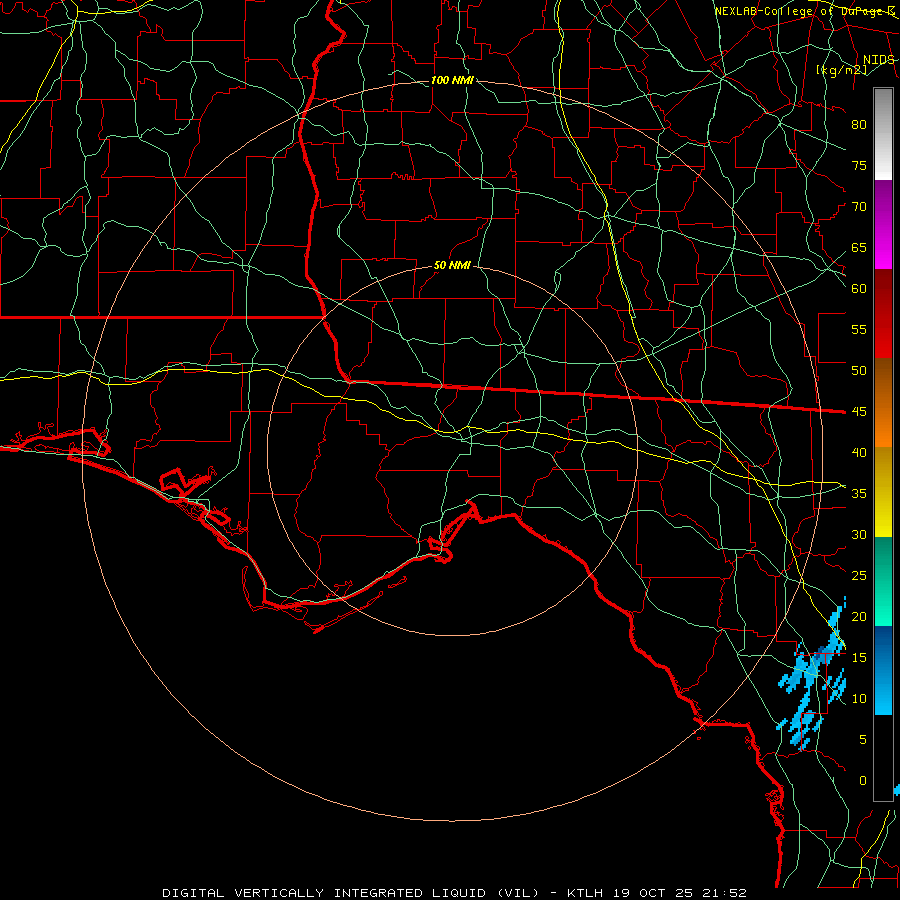Click the value 50 on the legend
This screenshot has width=900, height=900.
pos(859,371)
